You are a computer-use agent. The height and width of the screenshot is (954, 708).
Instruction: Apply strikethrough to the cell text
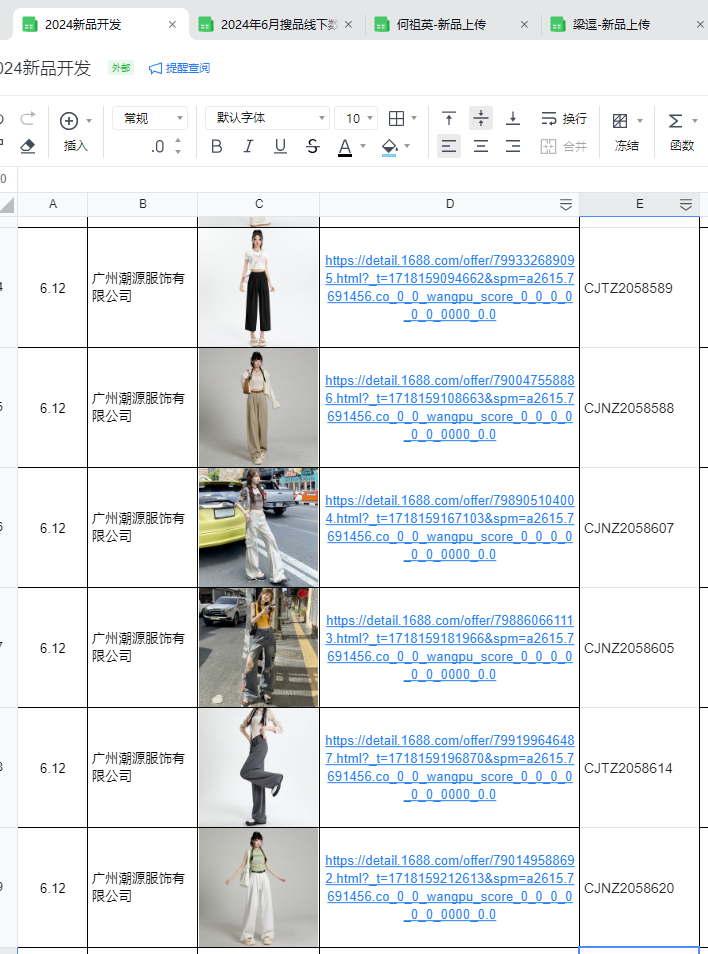pyautogui.click(x=313, y=147)
